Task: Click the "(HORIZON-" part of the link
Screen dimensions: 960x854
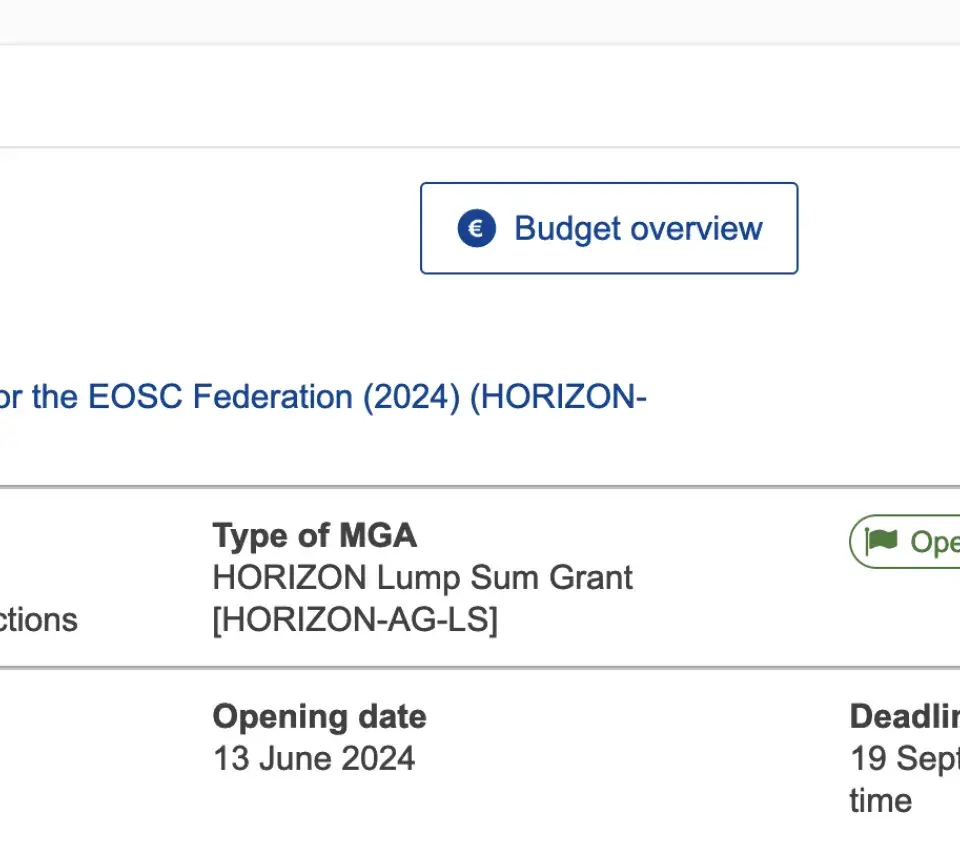Action: click(x=558, y=397)
